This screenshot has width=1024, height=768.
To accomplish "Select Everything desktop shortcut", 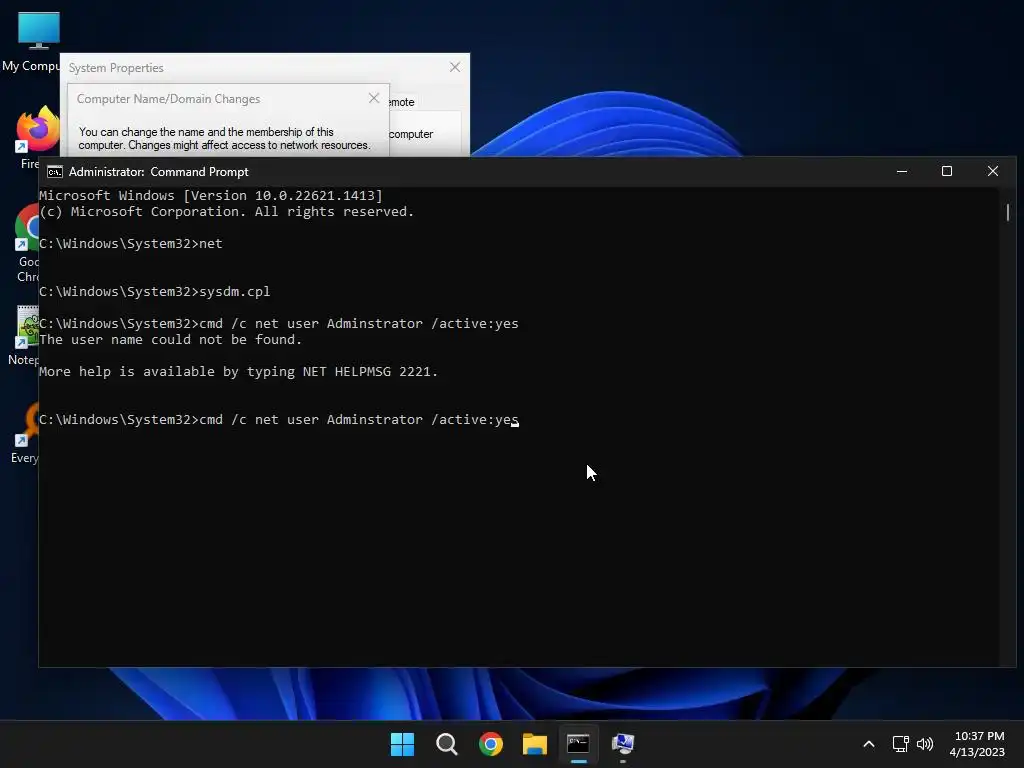I will click(25, 434).
